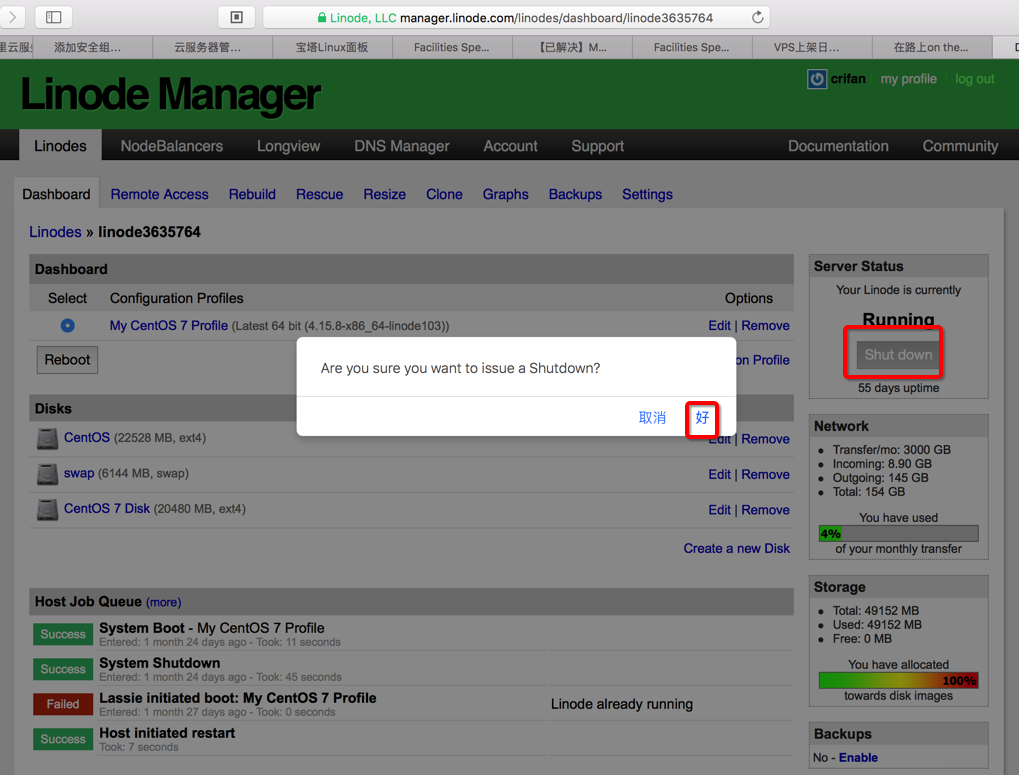Open Documentation in top navigation
The width and height of the screenshot is (1019, 776).
(x=838, y=146)
